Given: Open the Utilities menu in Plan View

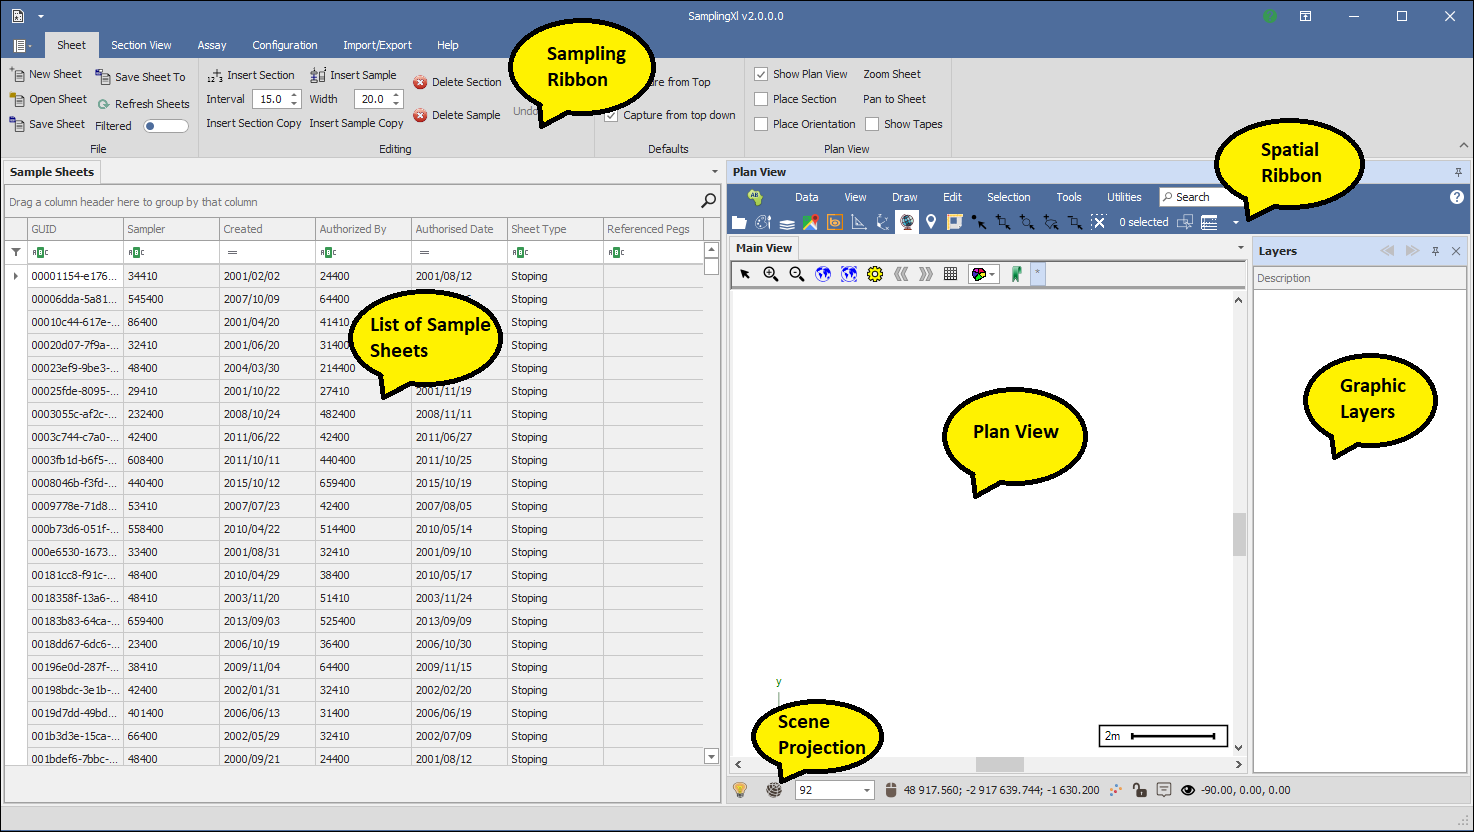Looking at the screenshot, I should click(1124, 197).
